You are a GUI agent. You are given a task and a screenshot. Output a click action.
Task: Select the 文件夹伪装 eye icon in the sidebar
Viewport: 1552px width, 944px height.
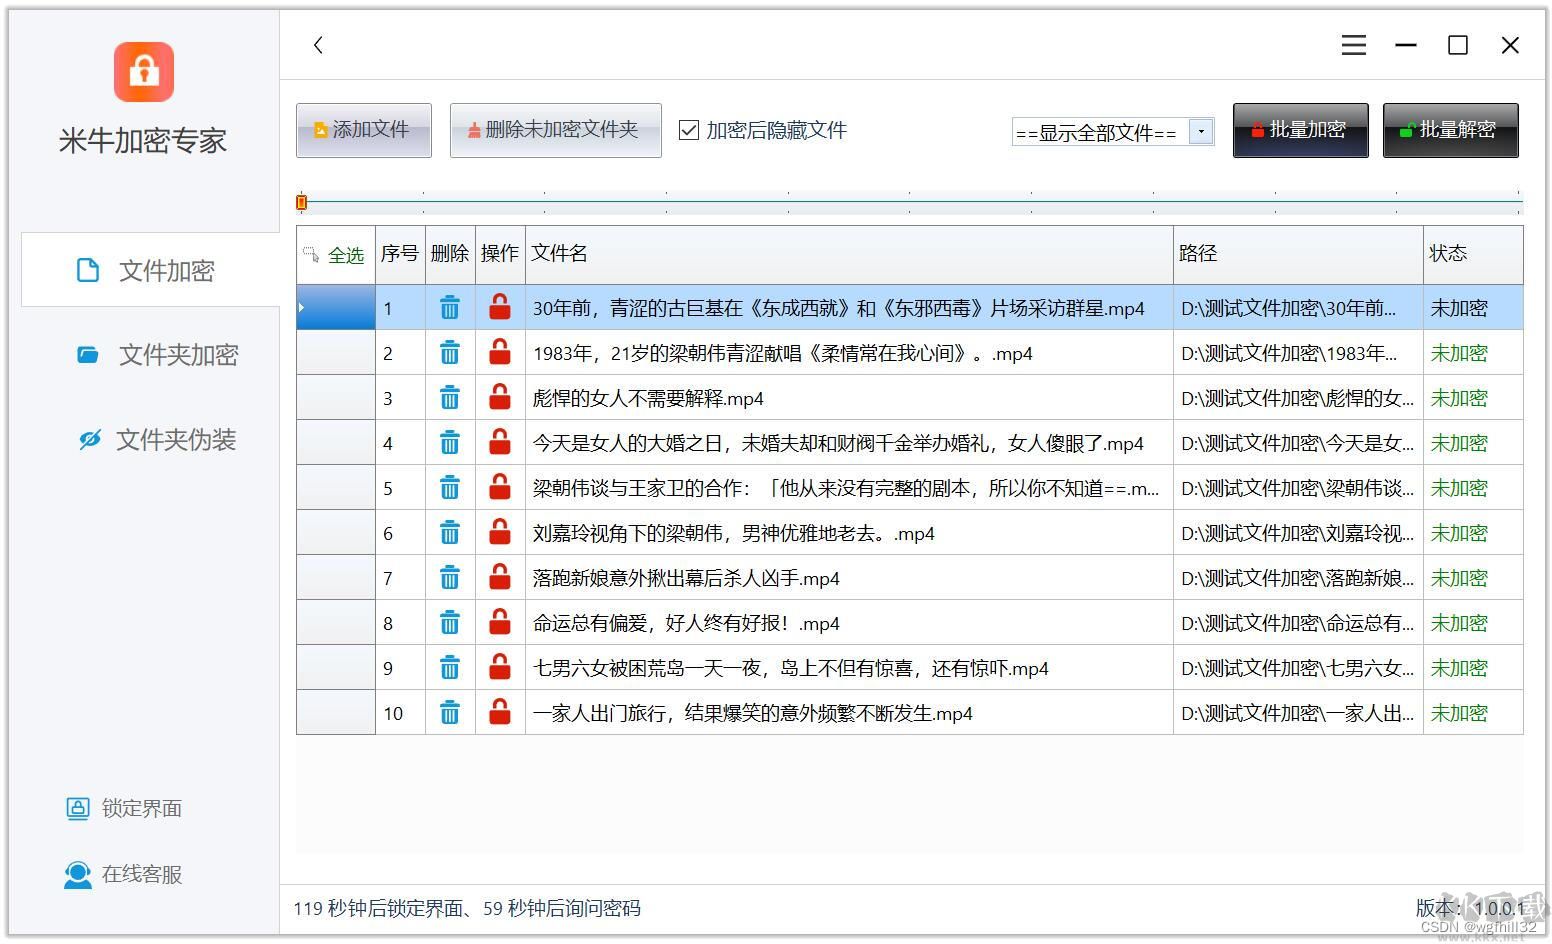pyautogui.click(x=88, y=439)
